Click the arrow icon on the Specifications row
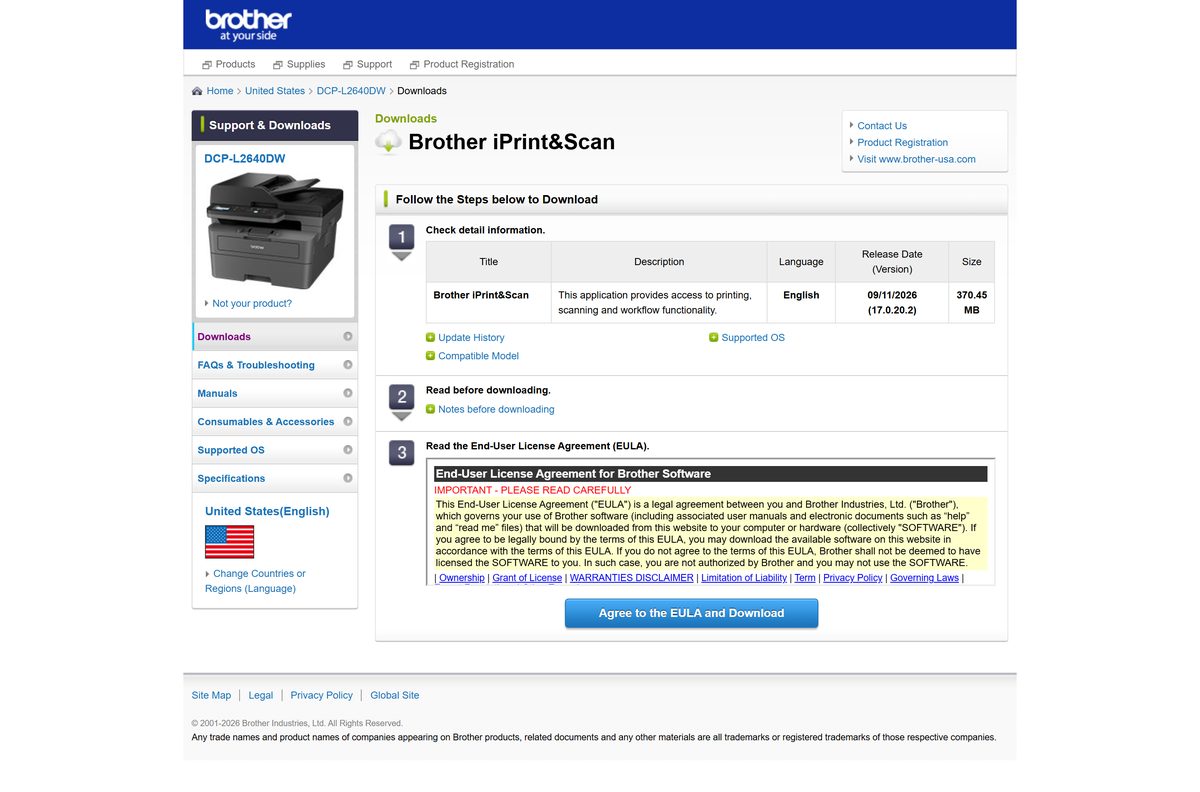The width and height of the screenshot is (1200, 792). tap(348, 478)
